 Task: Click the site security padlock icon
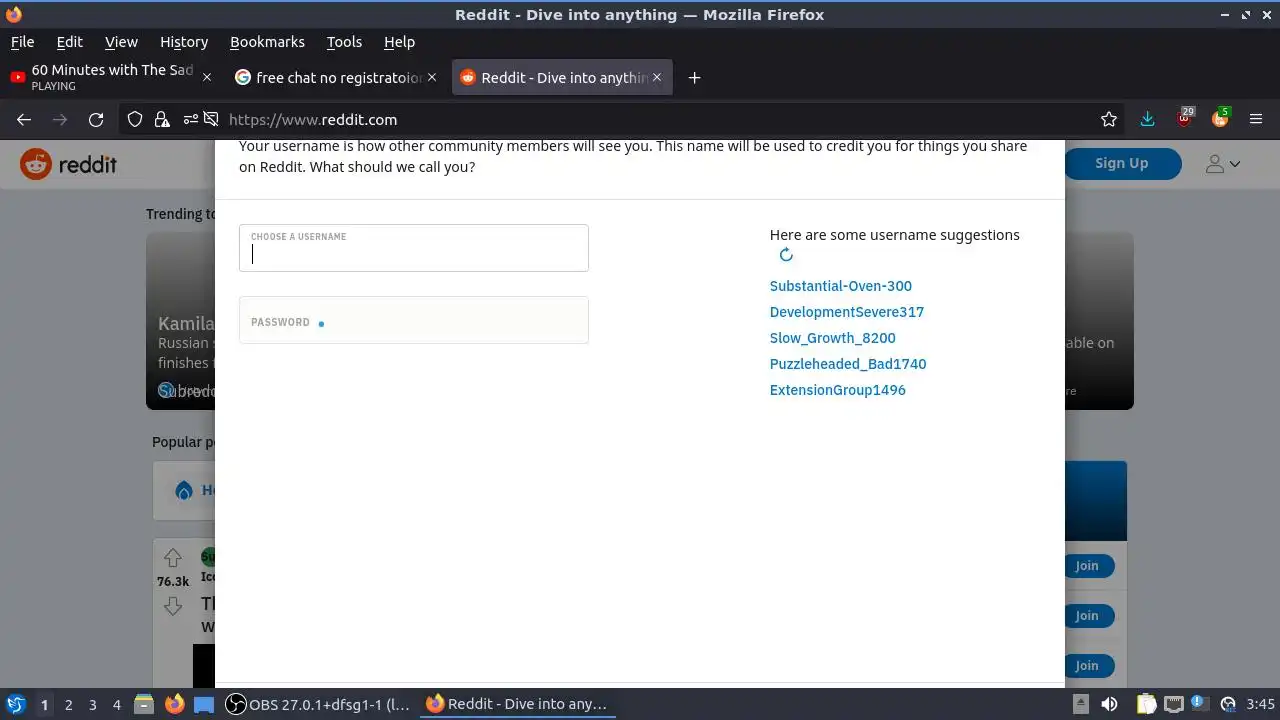coord(161,119)
